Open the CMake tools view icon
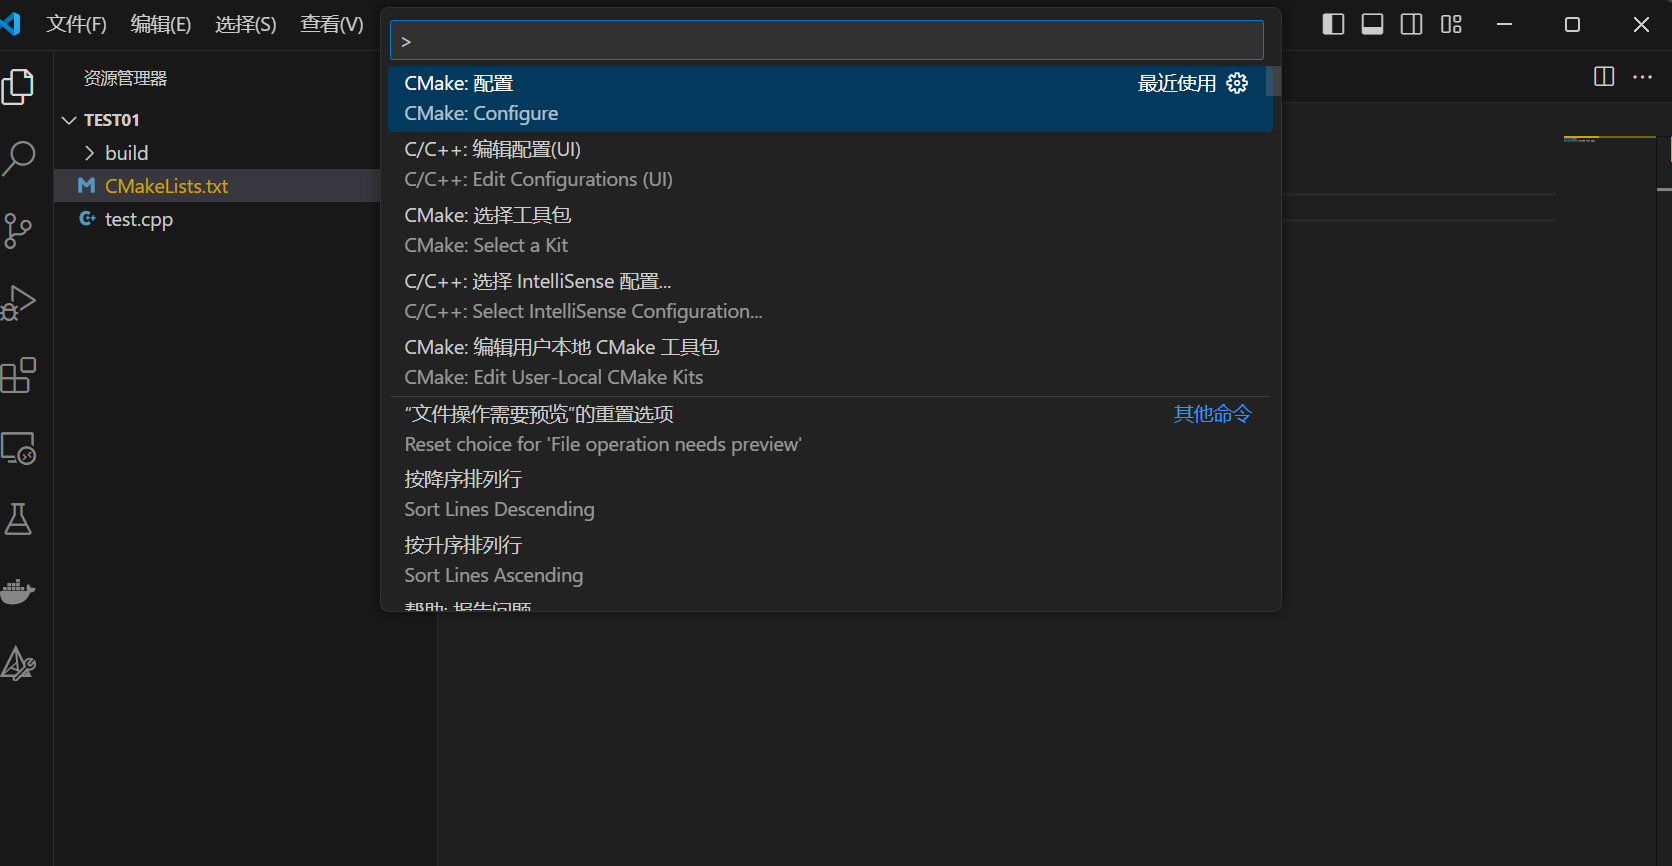Viewport: 1672px width, 866px height. click(x=18, y=664)
